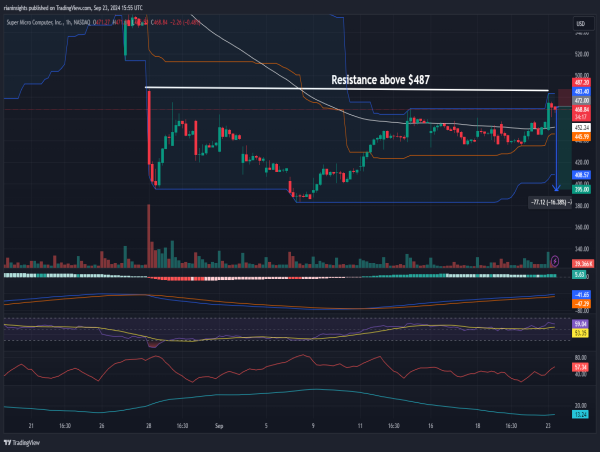Click the 'published on TradingView.com' header text
This screenshot has height=452, width=600.
tap(60, 8)
